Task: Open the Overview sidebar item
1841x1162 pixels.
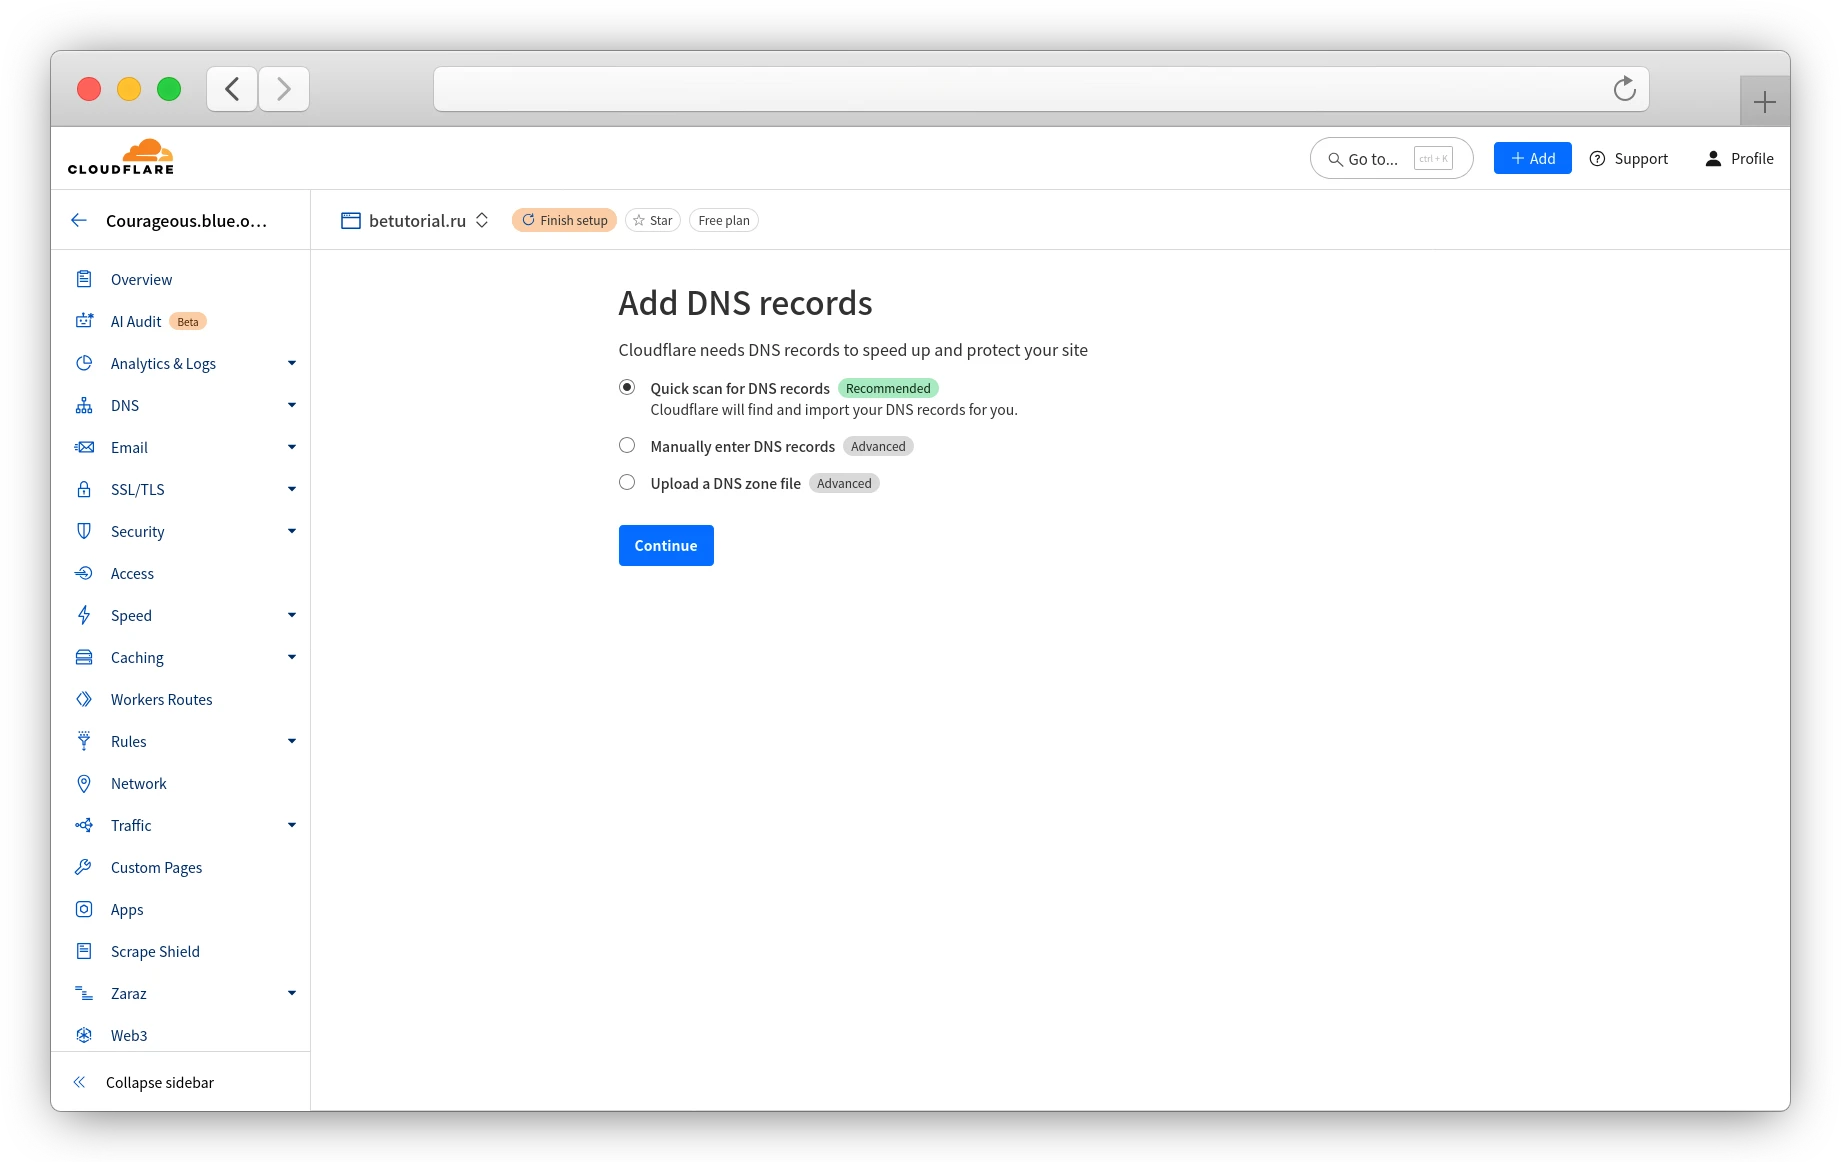Action: point(141,279)
